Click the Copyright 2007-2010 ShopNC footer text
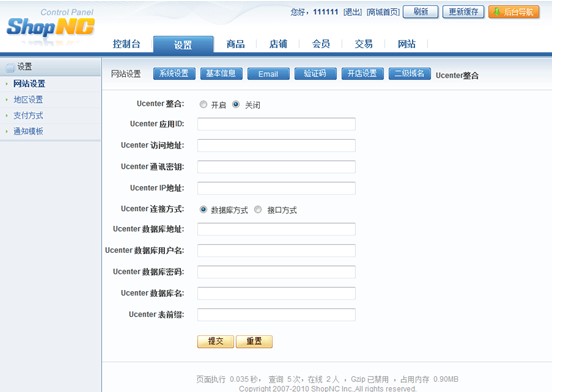The height and width of the screenshot is (392, 567). pyautogui.click(x=328, y=389)
